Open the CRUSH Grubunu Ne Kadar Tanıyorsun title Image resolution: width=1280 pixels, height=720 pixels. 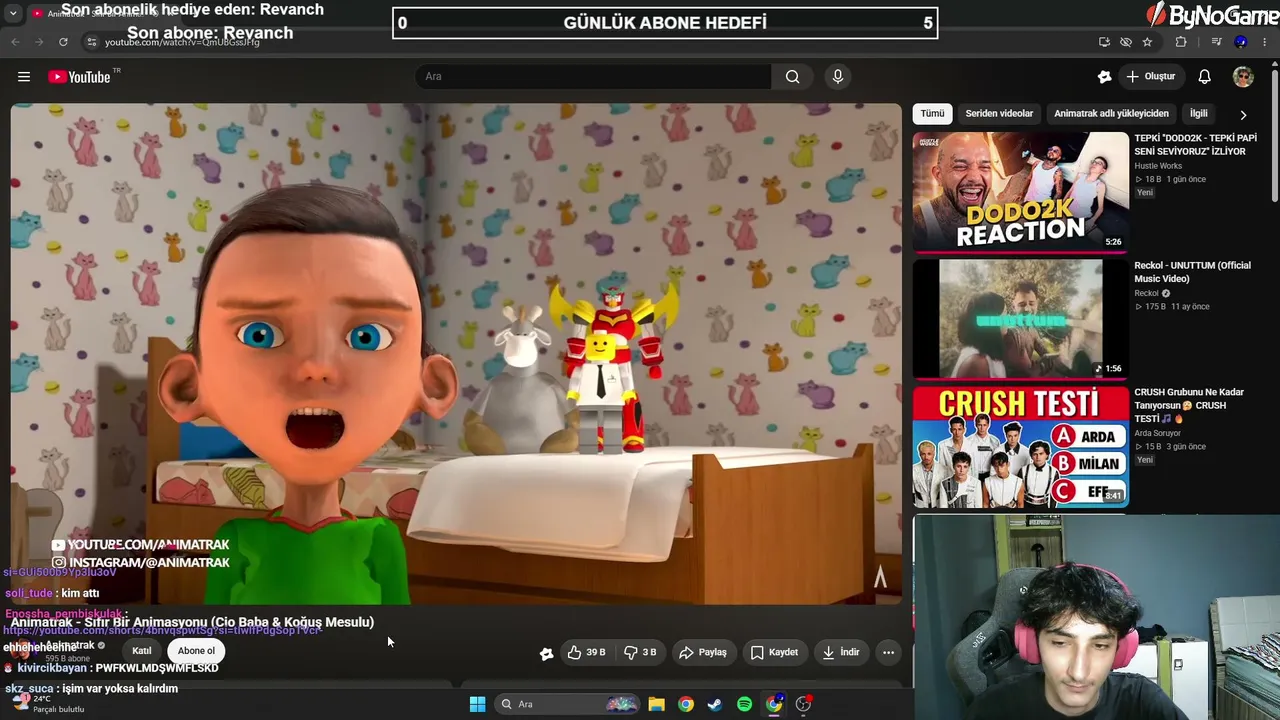tap(1189, 405)
